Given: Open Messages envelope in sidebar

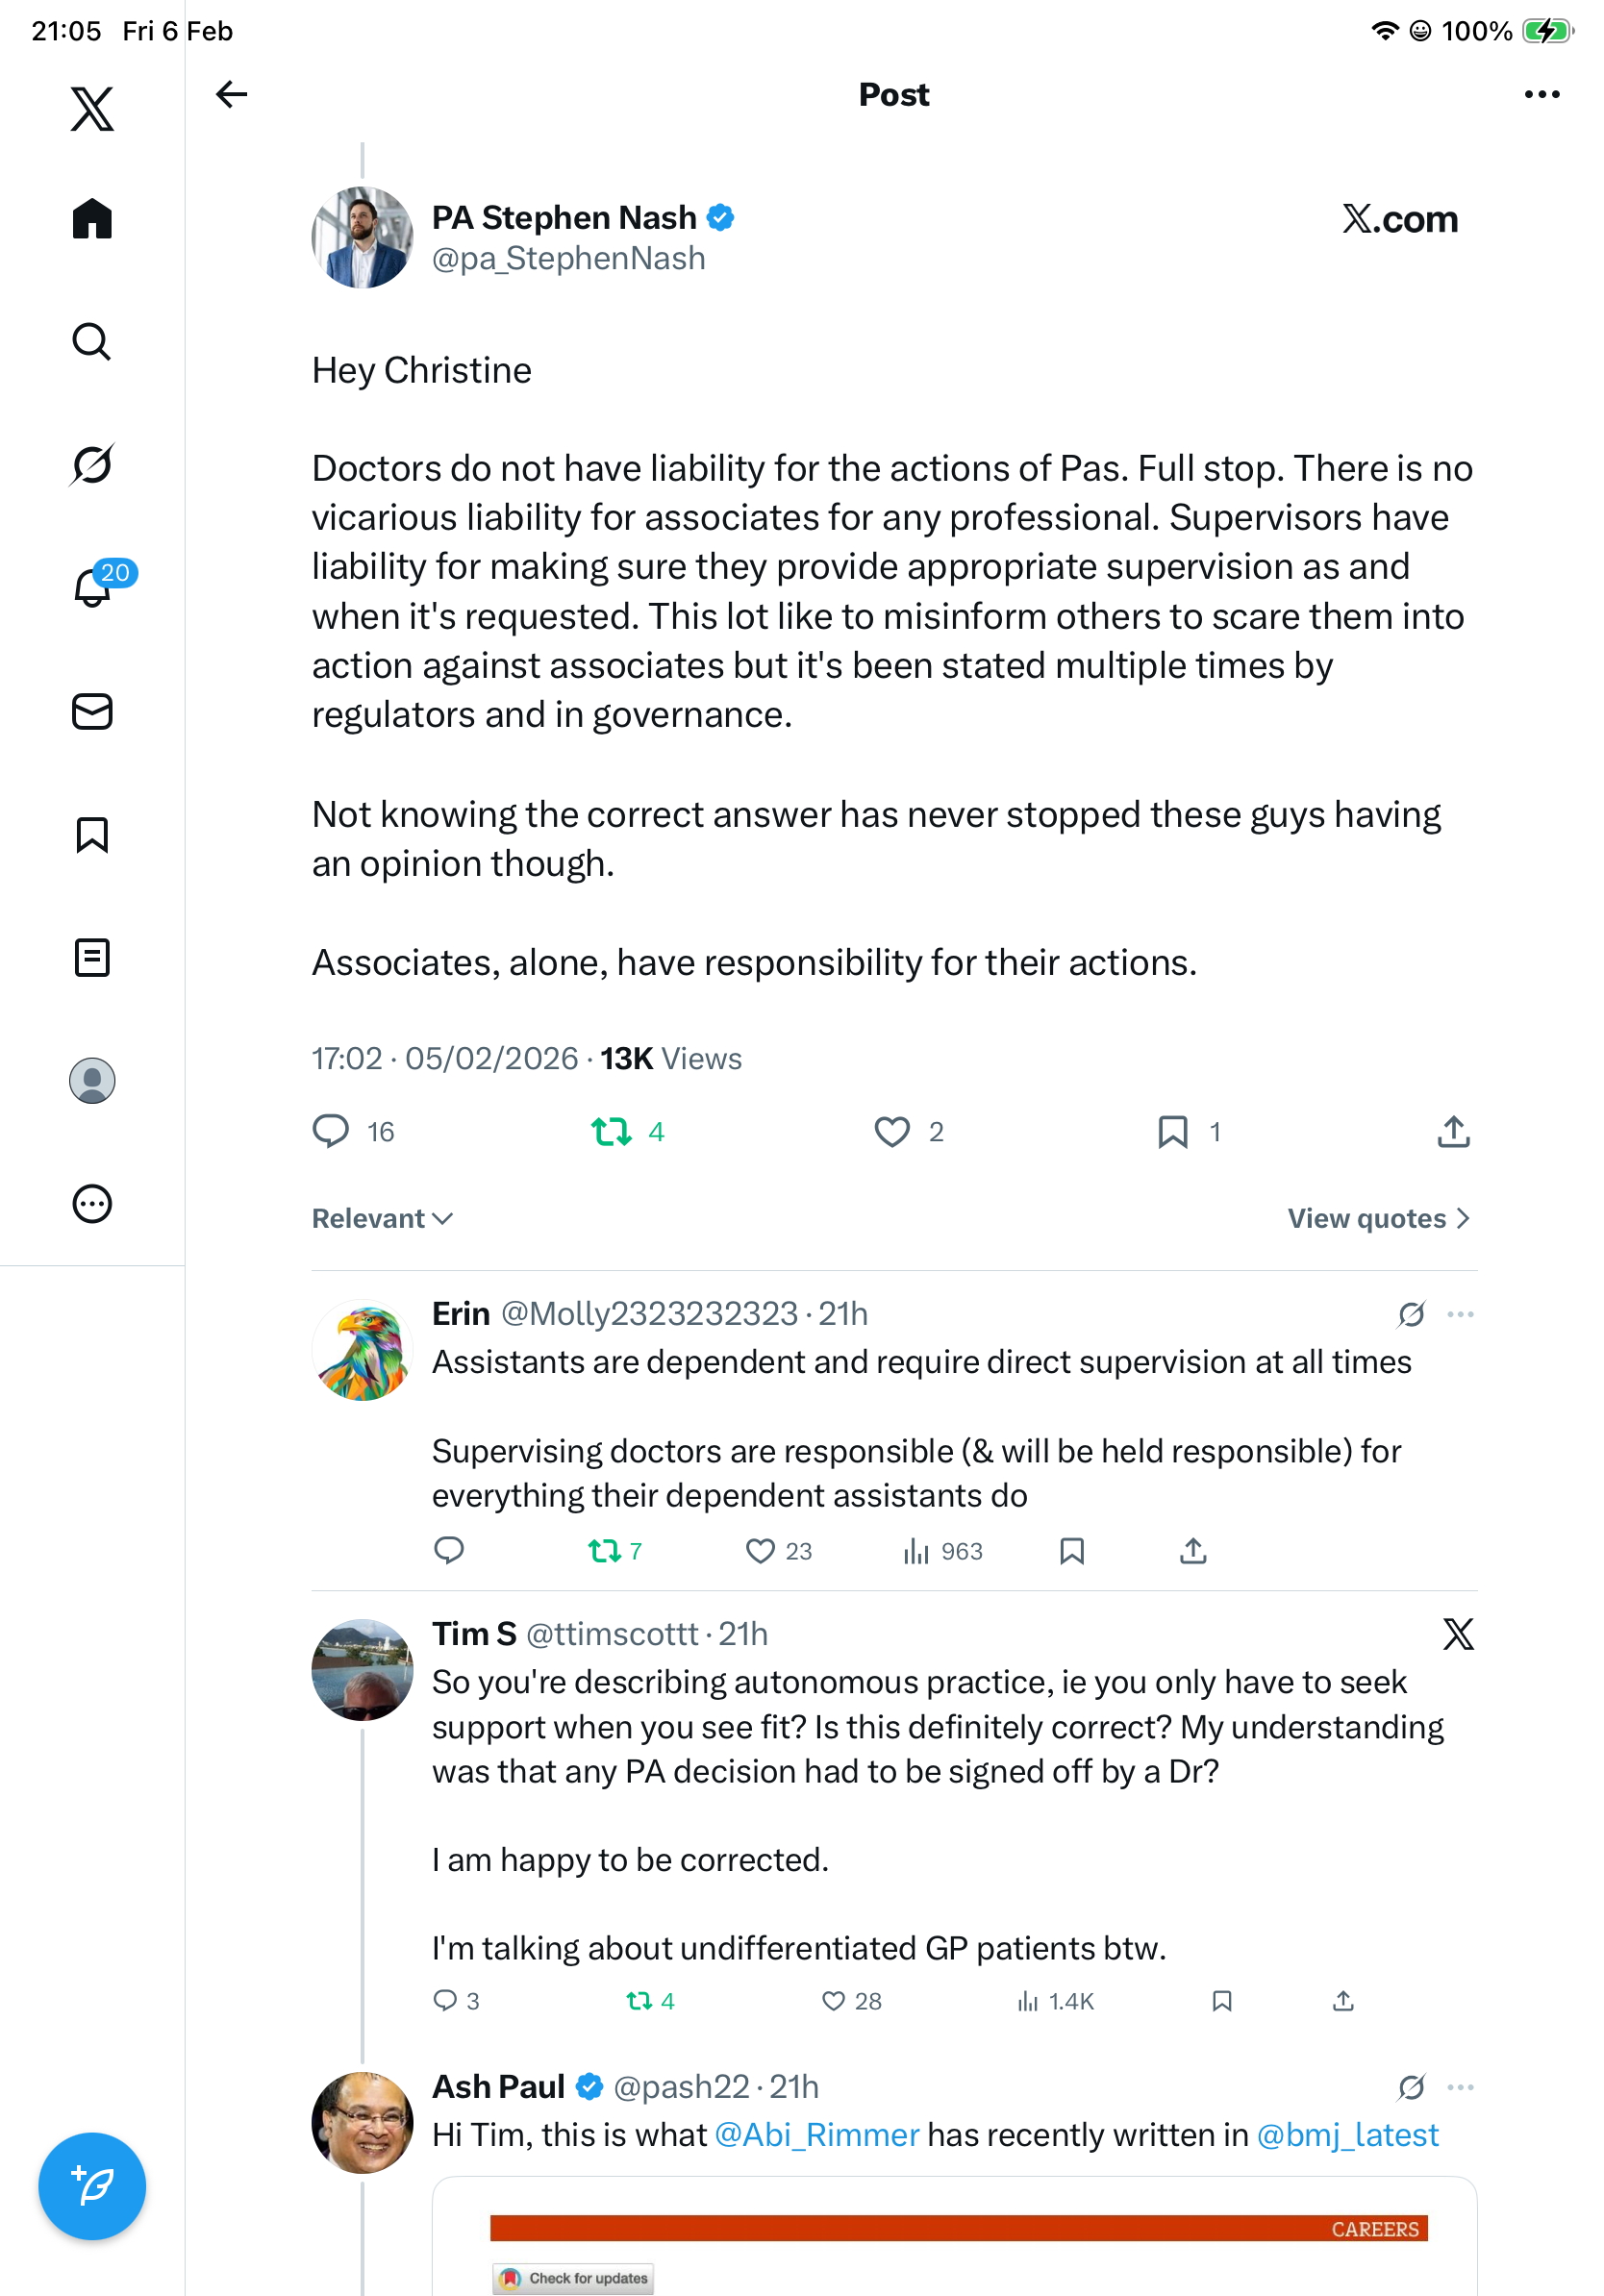Looking at the screenshot, I should (x=92, y=711).
